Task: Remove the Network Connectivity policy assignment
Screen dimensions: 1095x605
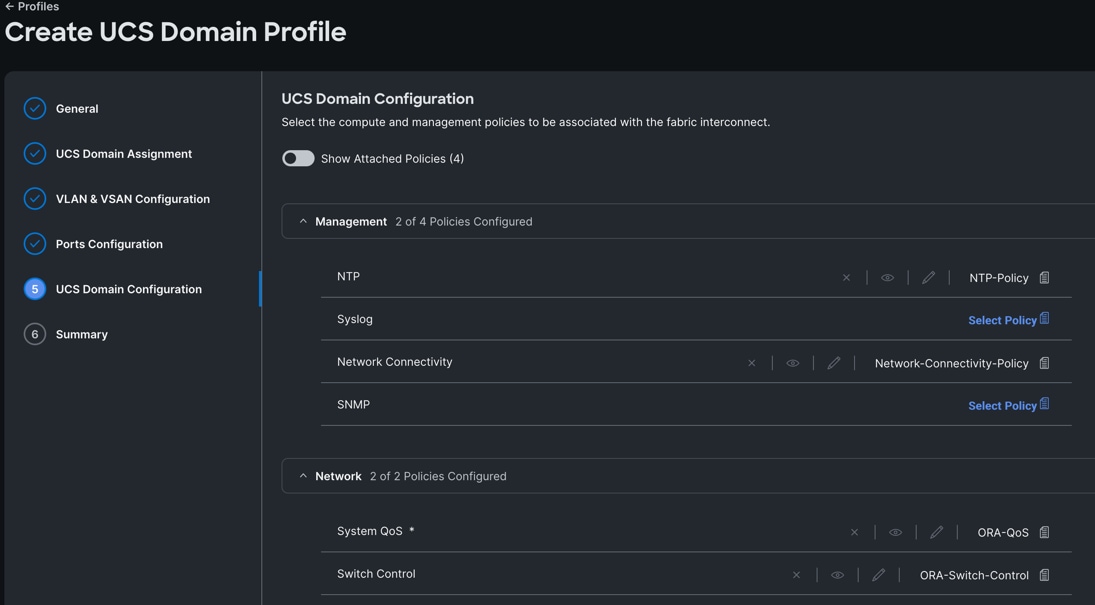Action: tap(752, 363)
